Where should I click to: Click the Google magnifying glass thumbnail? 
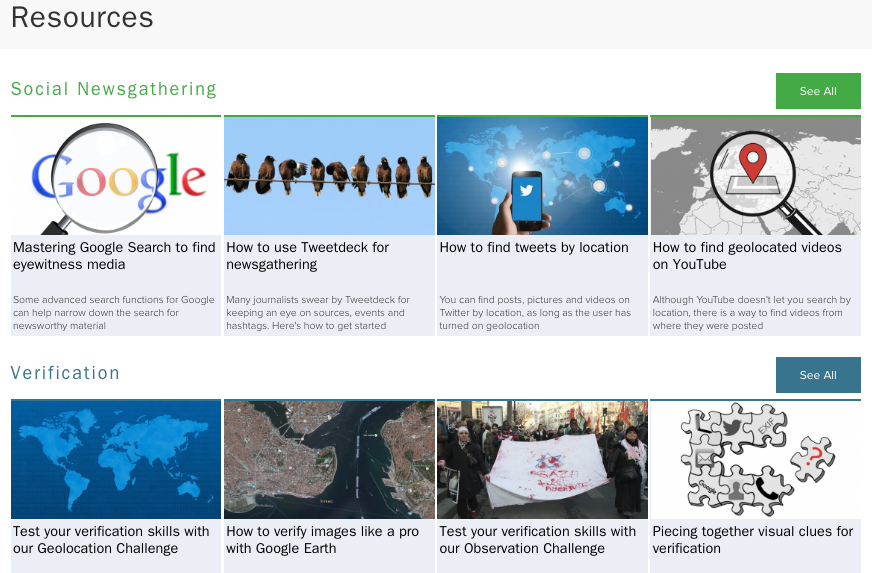click(x=116, y=176)
